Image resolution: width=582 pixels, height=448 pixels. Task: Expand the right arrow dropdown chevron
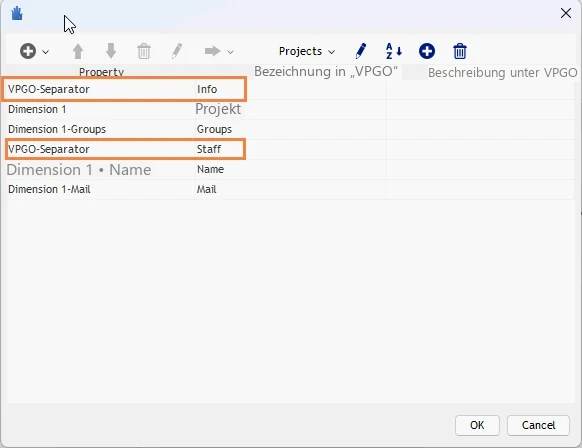point(230,52)
